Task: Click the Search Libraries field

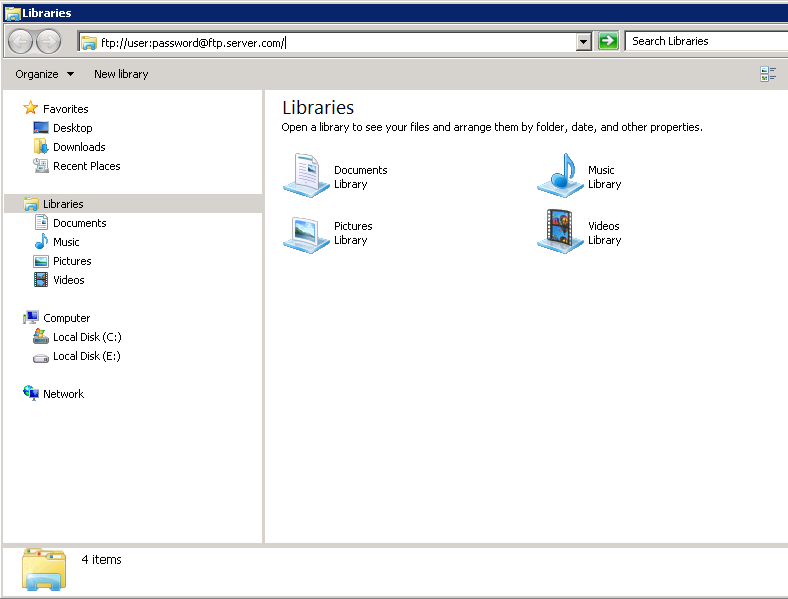Action: [706, 41]
